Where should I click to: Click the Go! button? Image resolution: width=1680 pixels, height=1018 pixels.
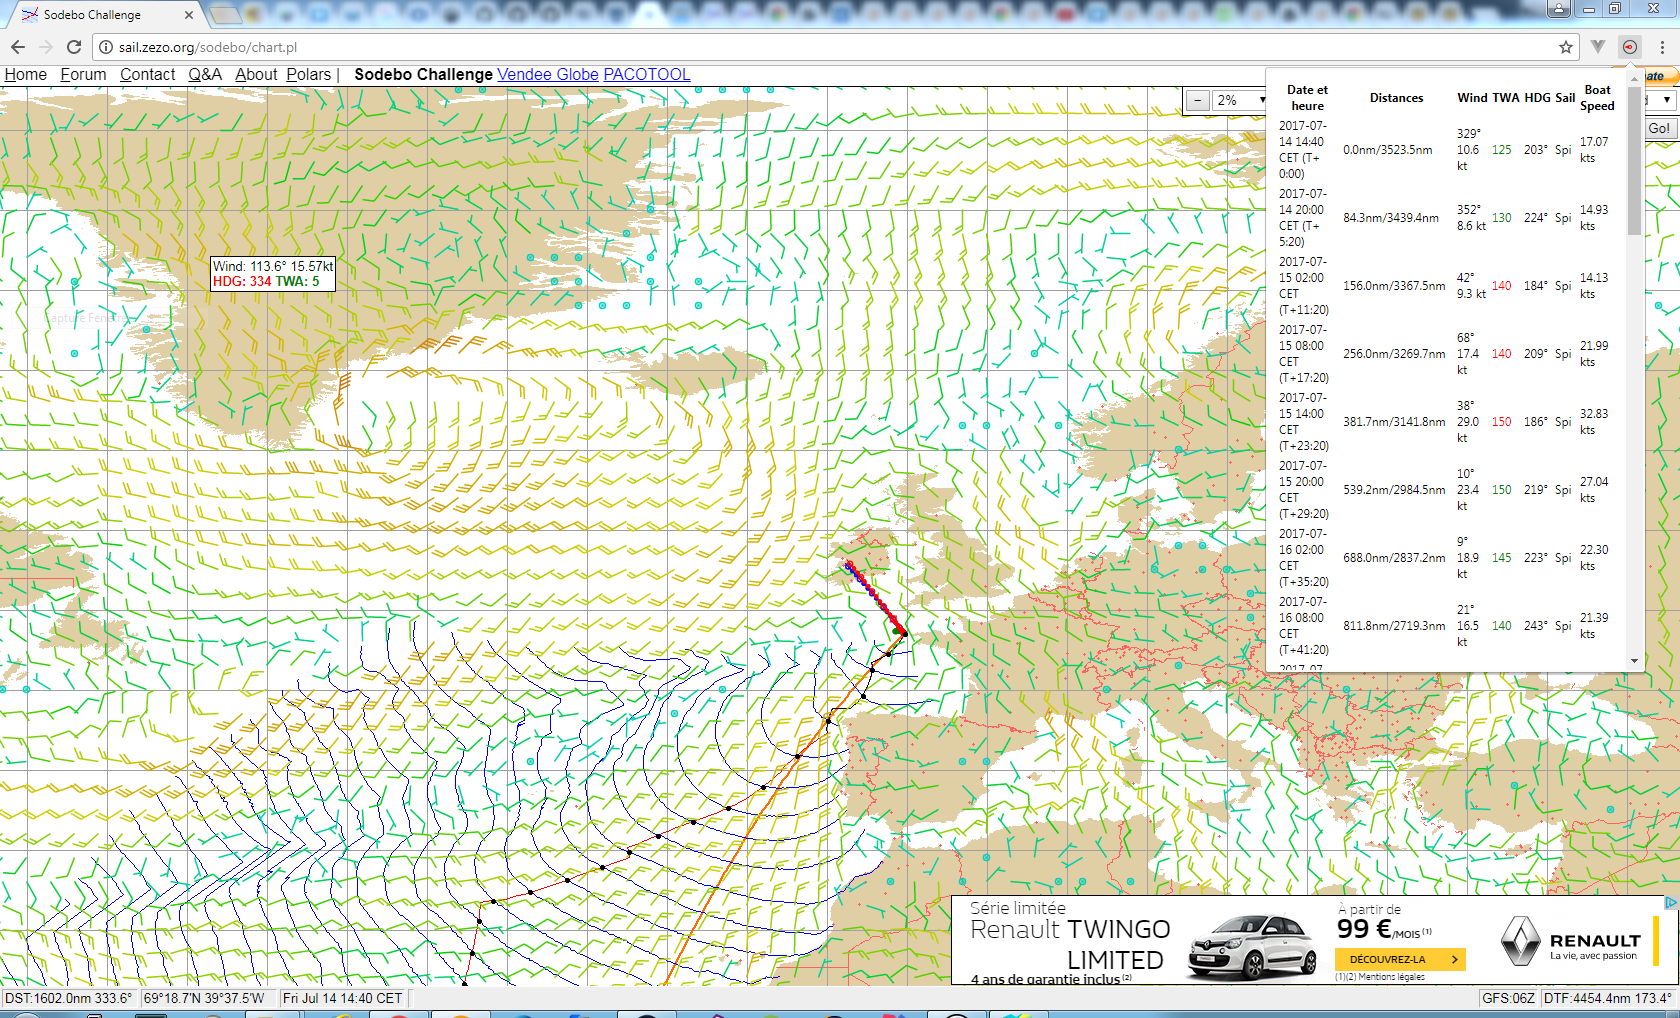pos(1660,128)
